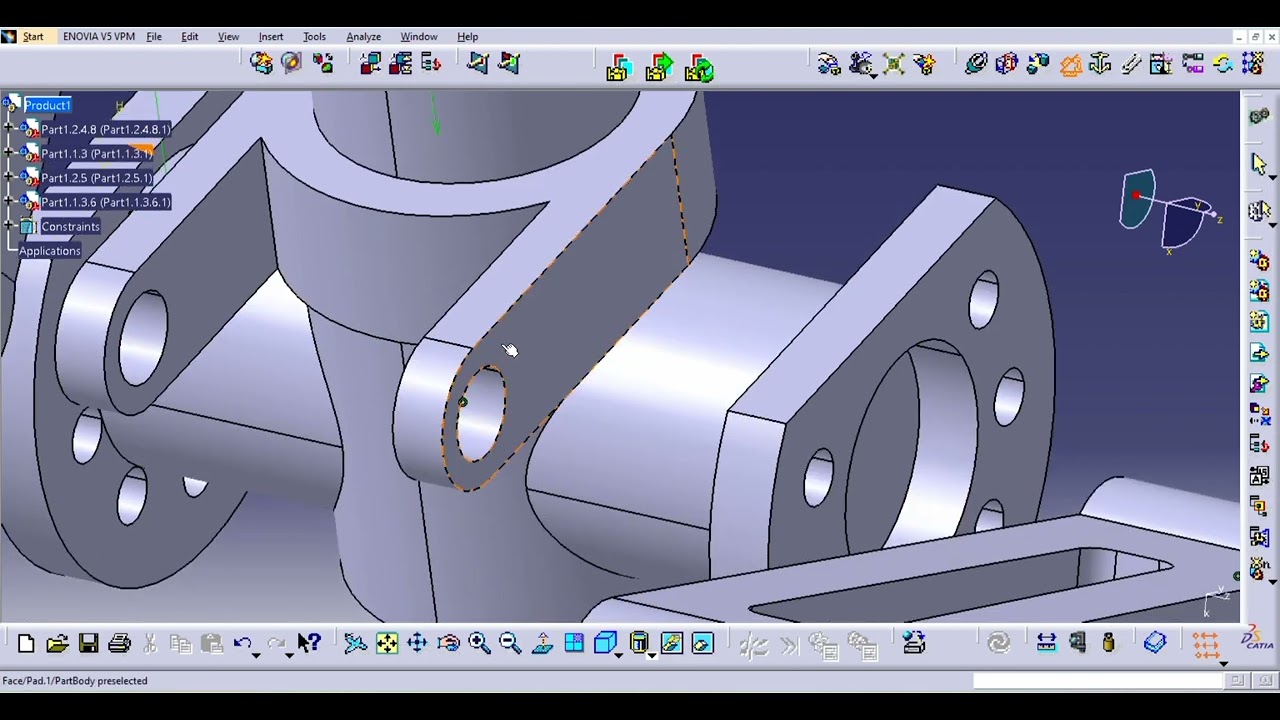
Task: Expand the Part1.2.5 tree node
Action: click(x=10, y=178)
